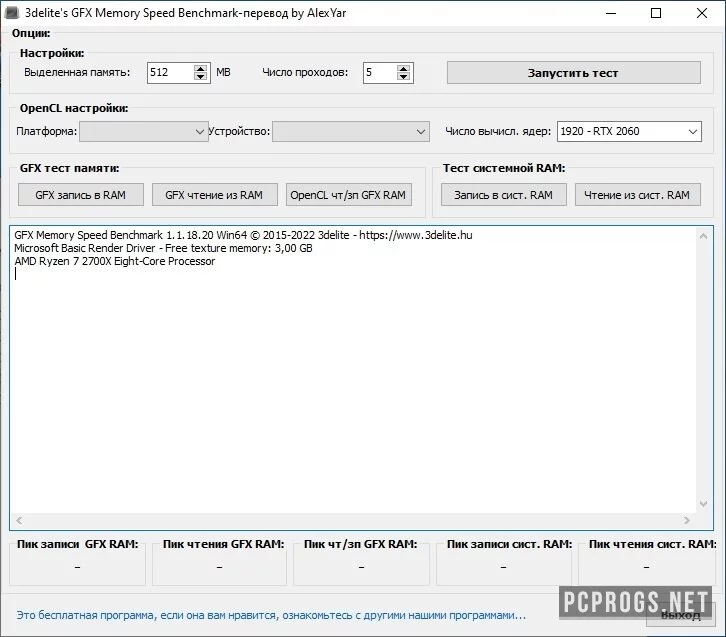
Task: Open the Устройство dropdown
Action: point(350,131)
